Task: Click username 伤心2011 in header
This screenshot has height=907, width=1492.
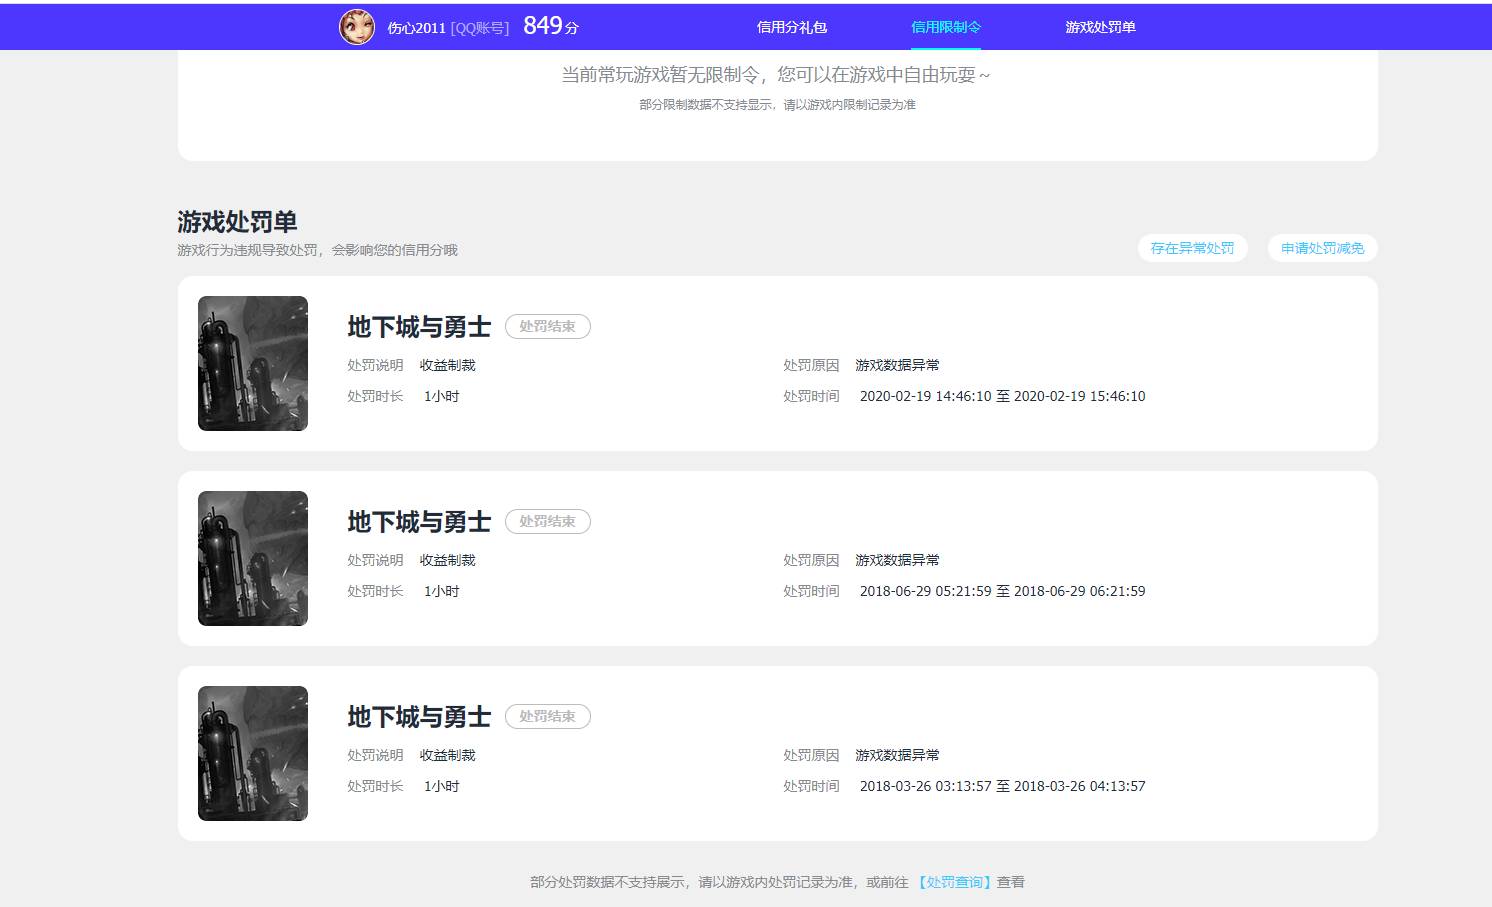Action: [416, 28]
